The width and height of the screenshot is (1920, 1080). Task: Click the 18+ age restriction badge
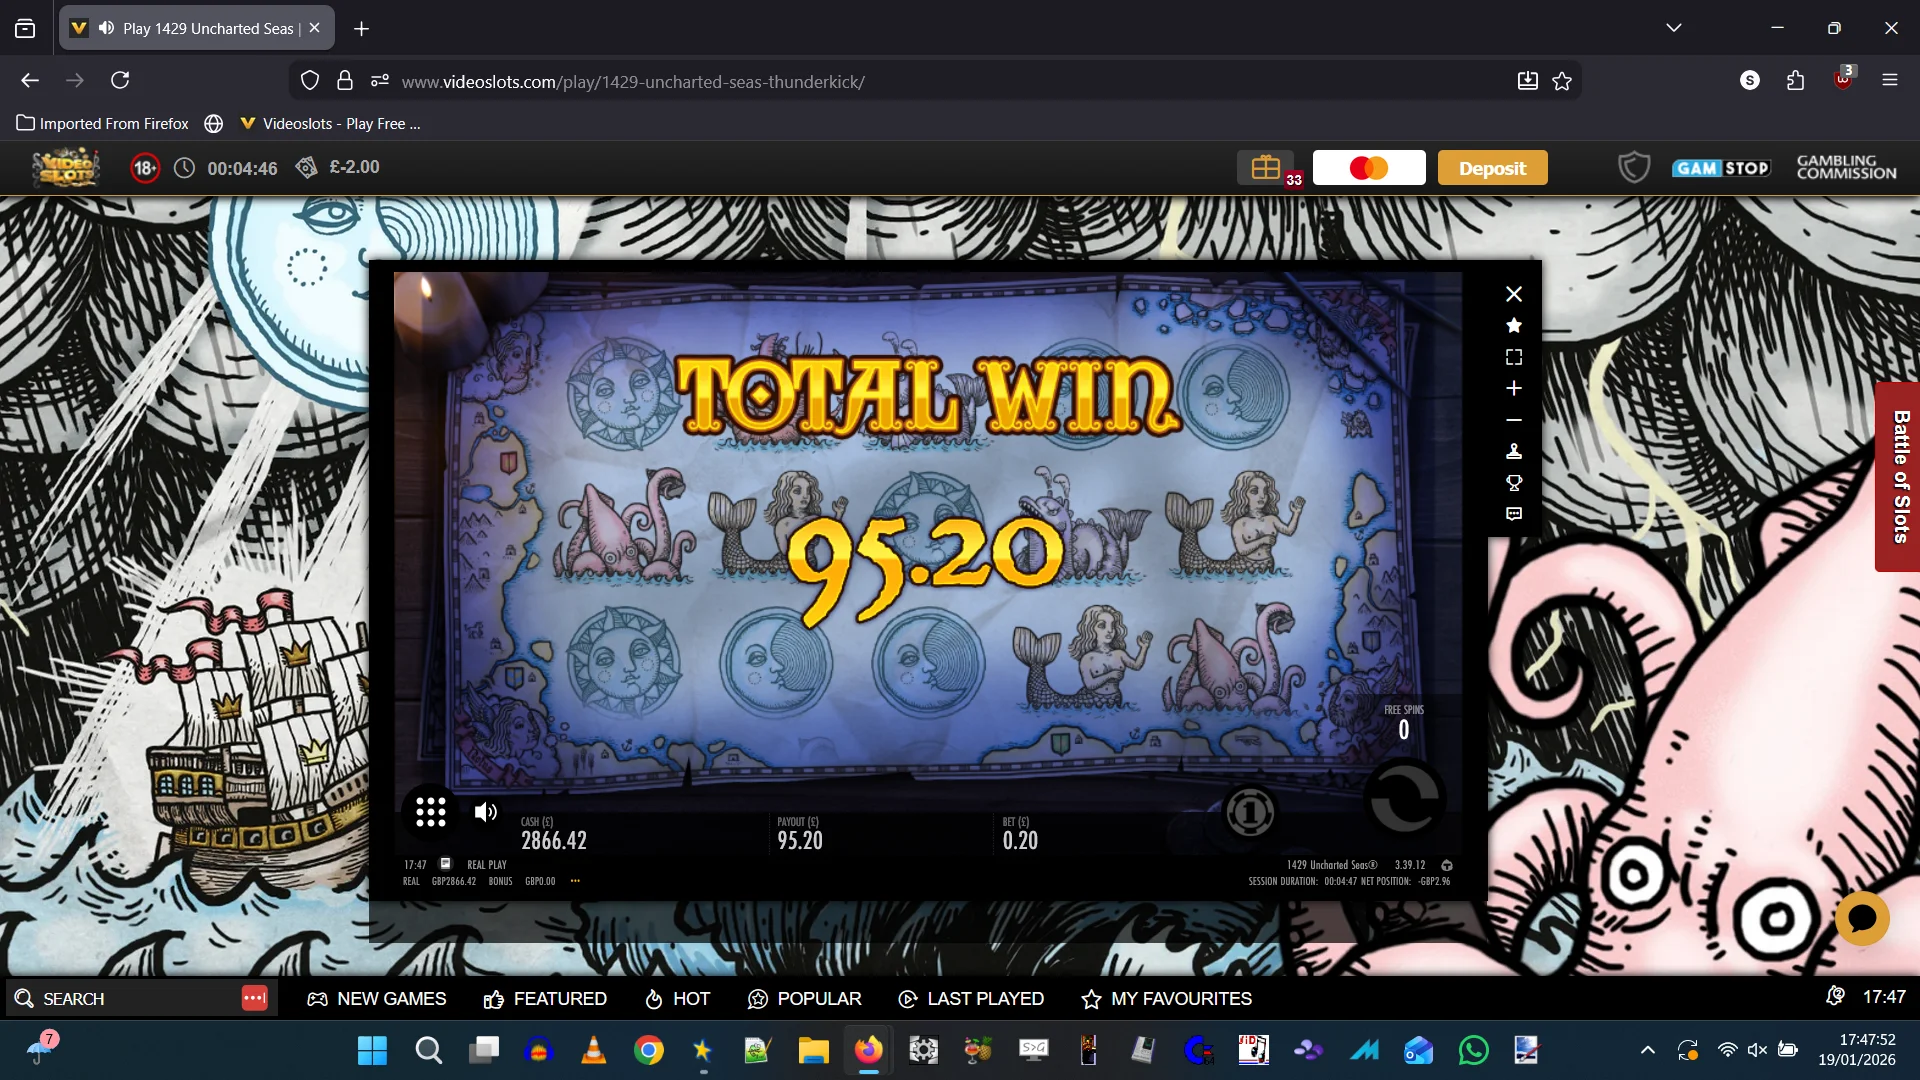[x=145, y=168]
